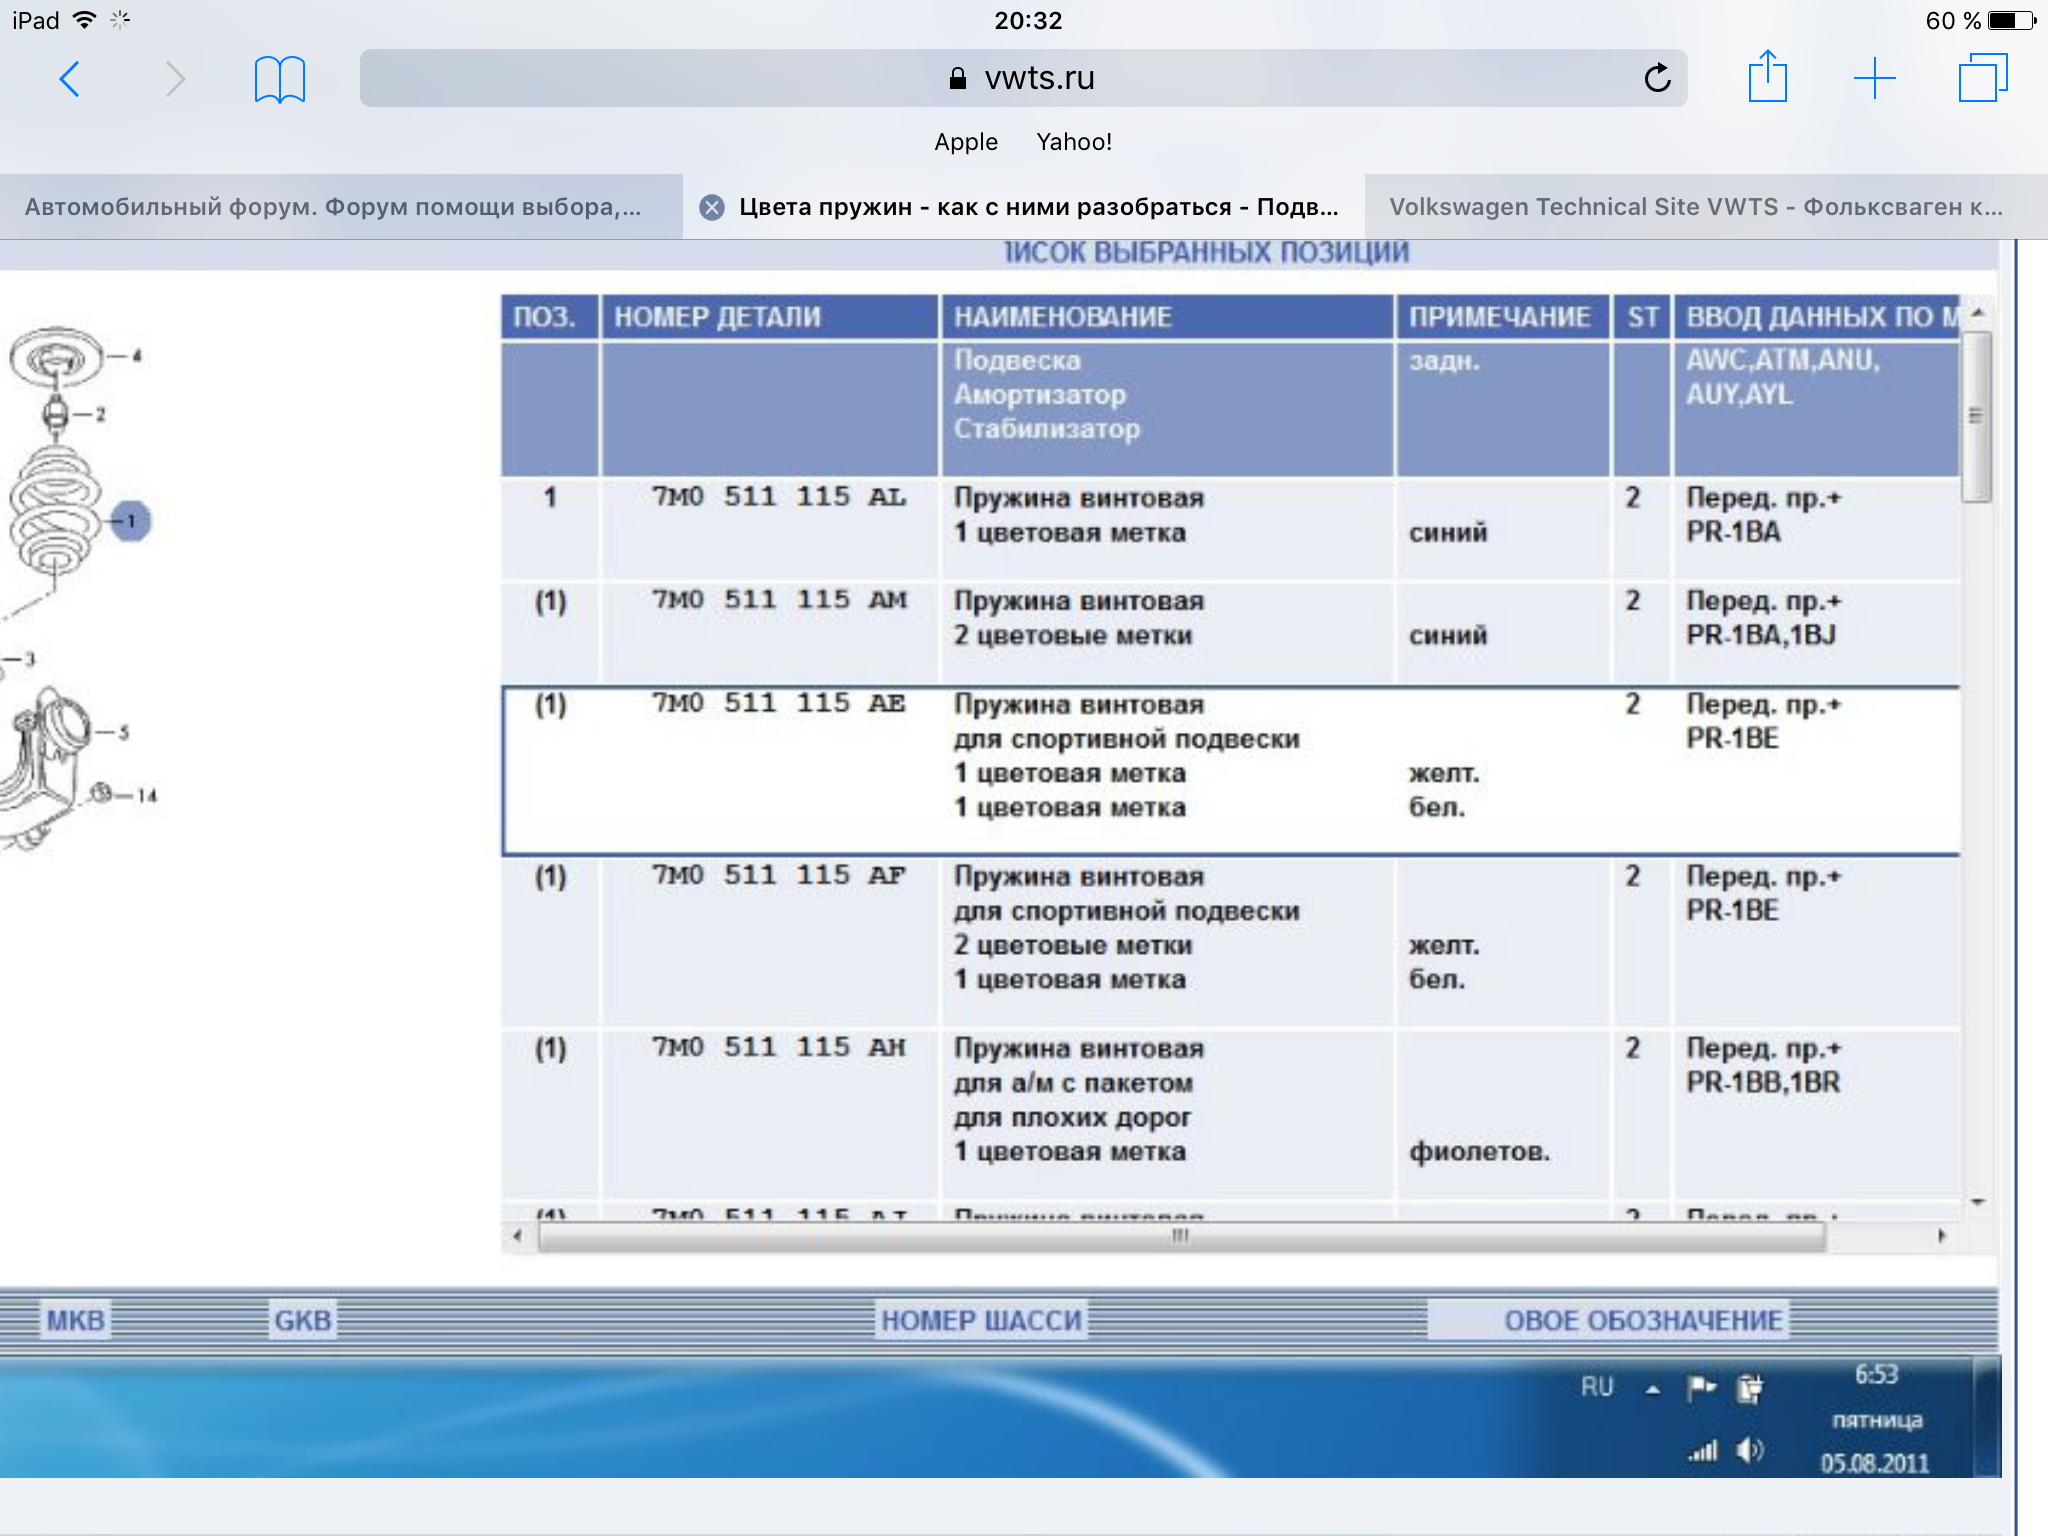
Task: Select highlighted position 1 spring marker in diagram
Action: (131, 521)
